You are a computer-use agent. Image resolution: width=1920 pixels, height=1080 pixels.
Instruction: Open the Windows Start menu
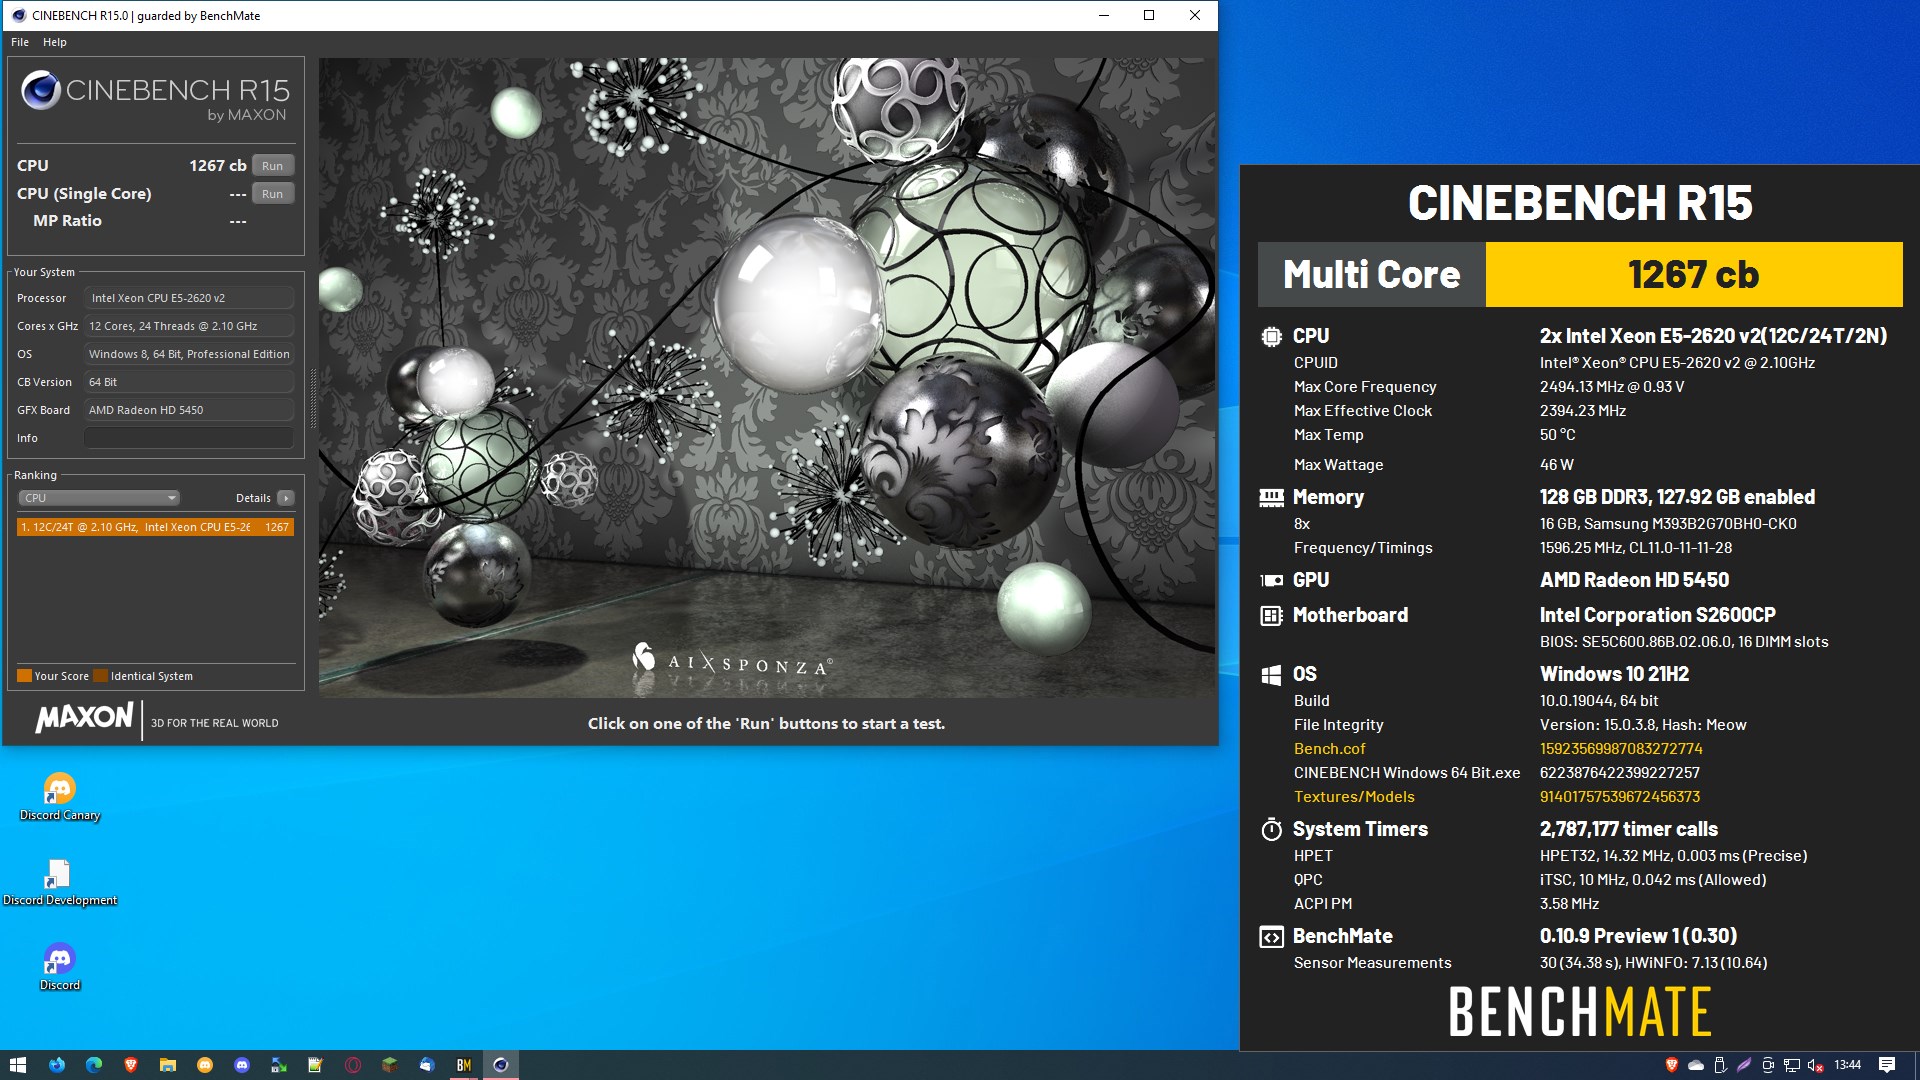[18, 1065]
